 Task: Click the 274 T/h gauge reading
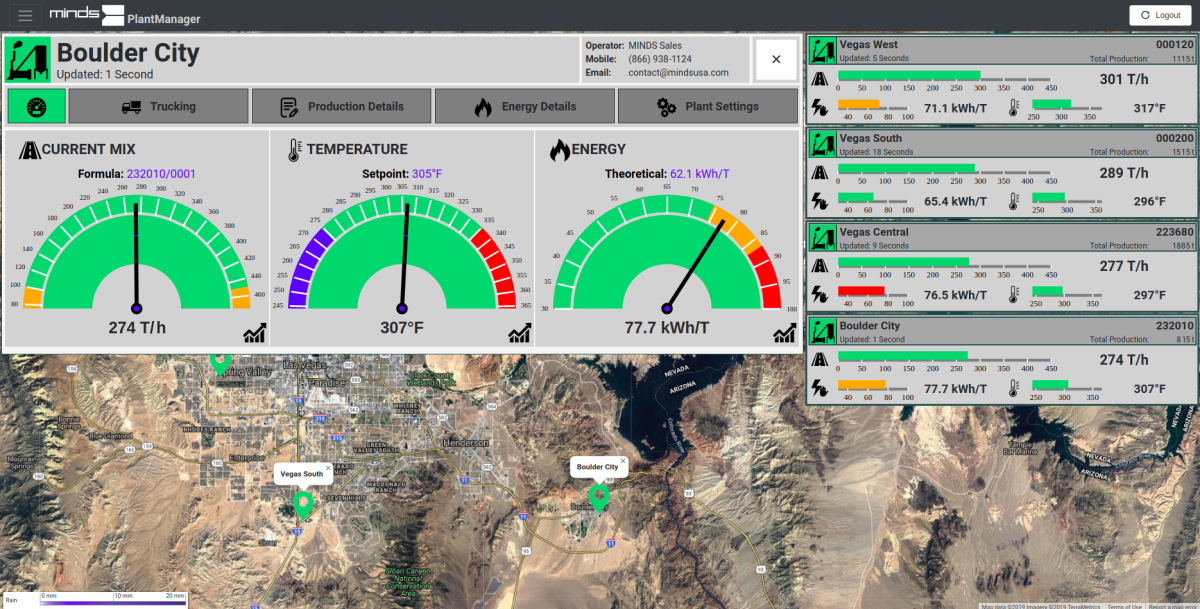136,327
